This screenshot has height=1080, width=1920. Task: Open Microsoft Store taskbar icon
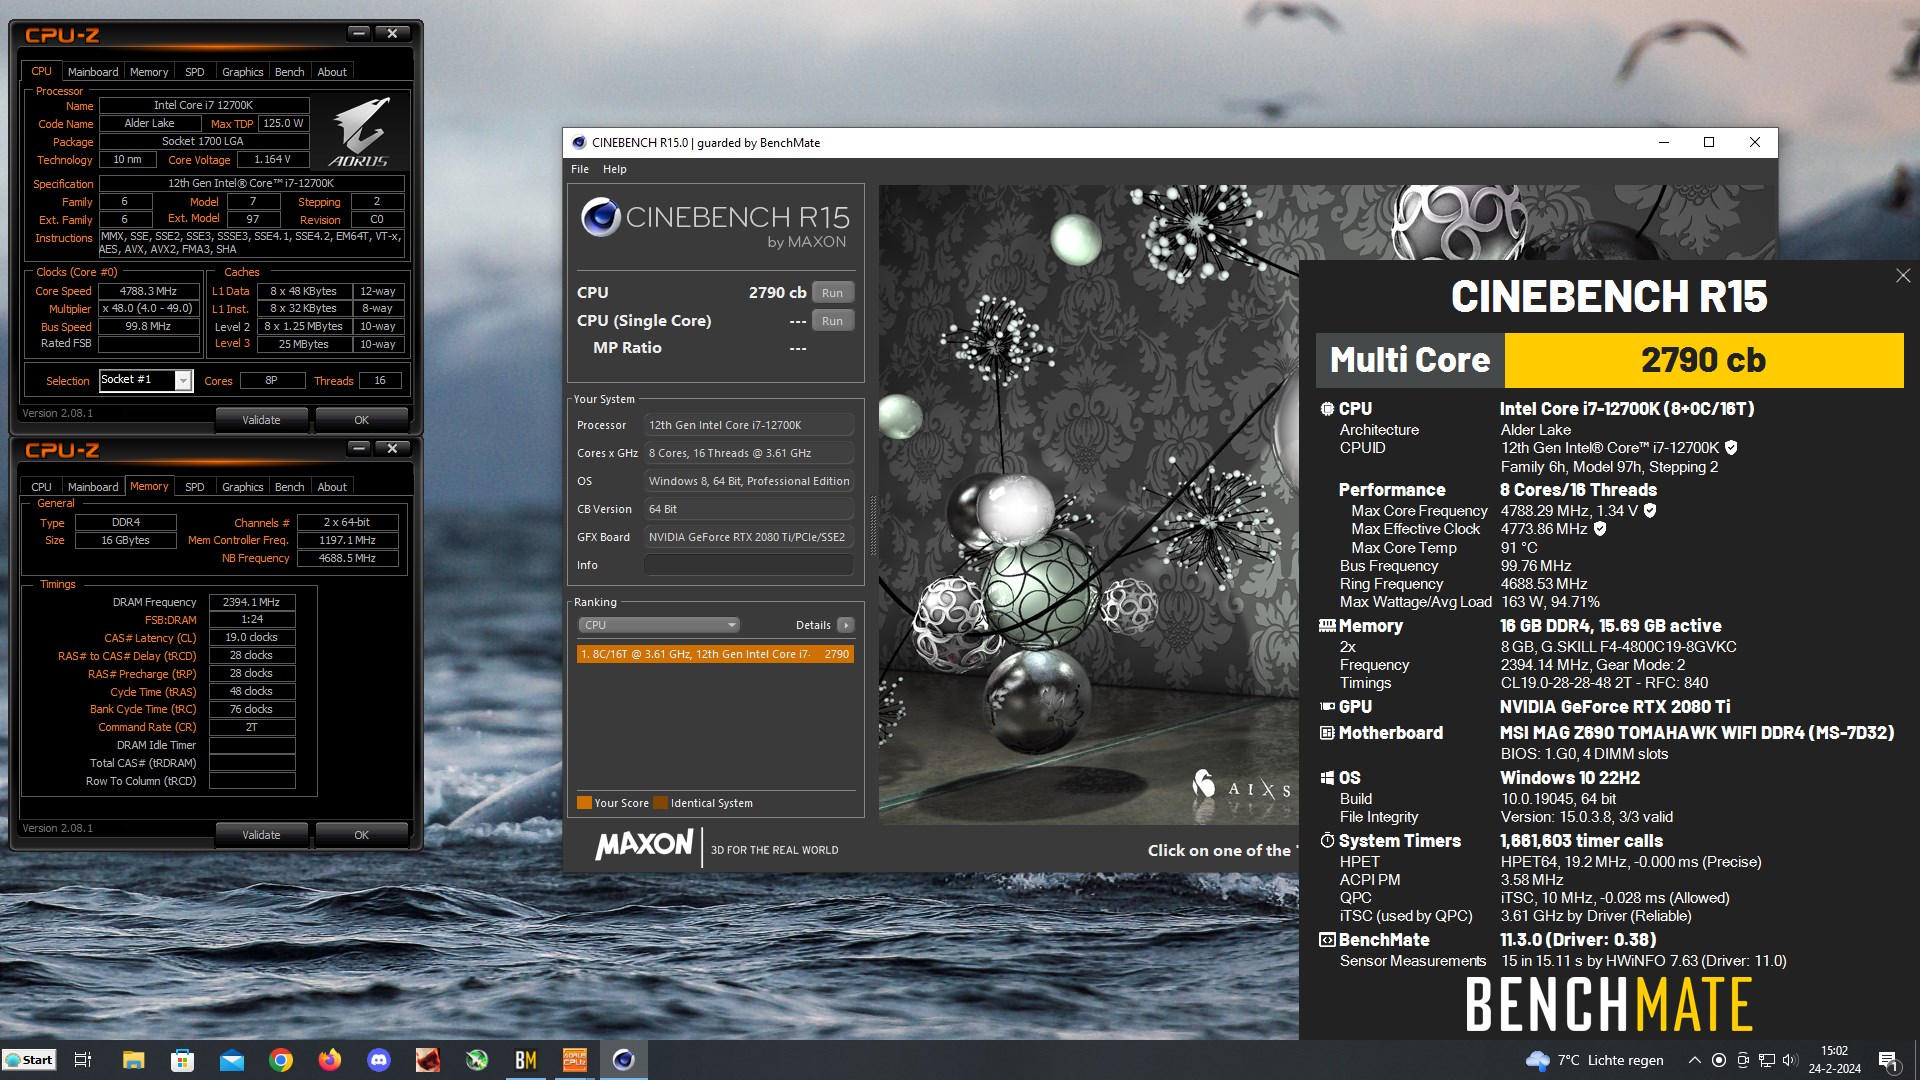coord(182,1060)
